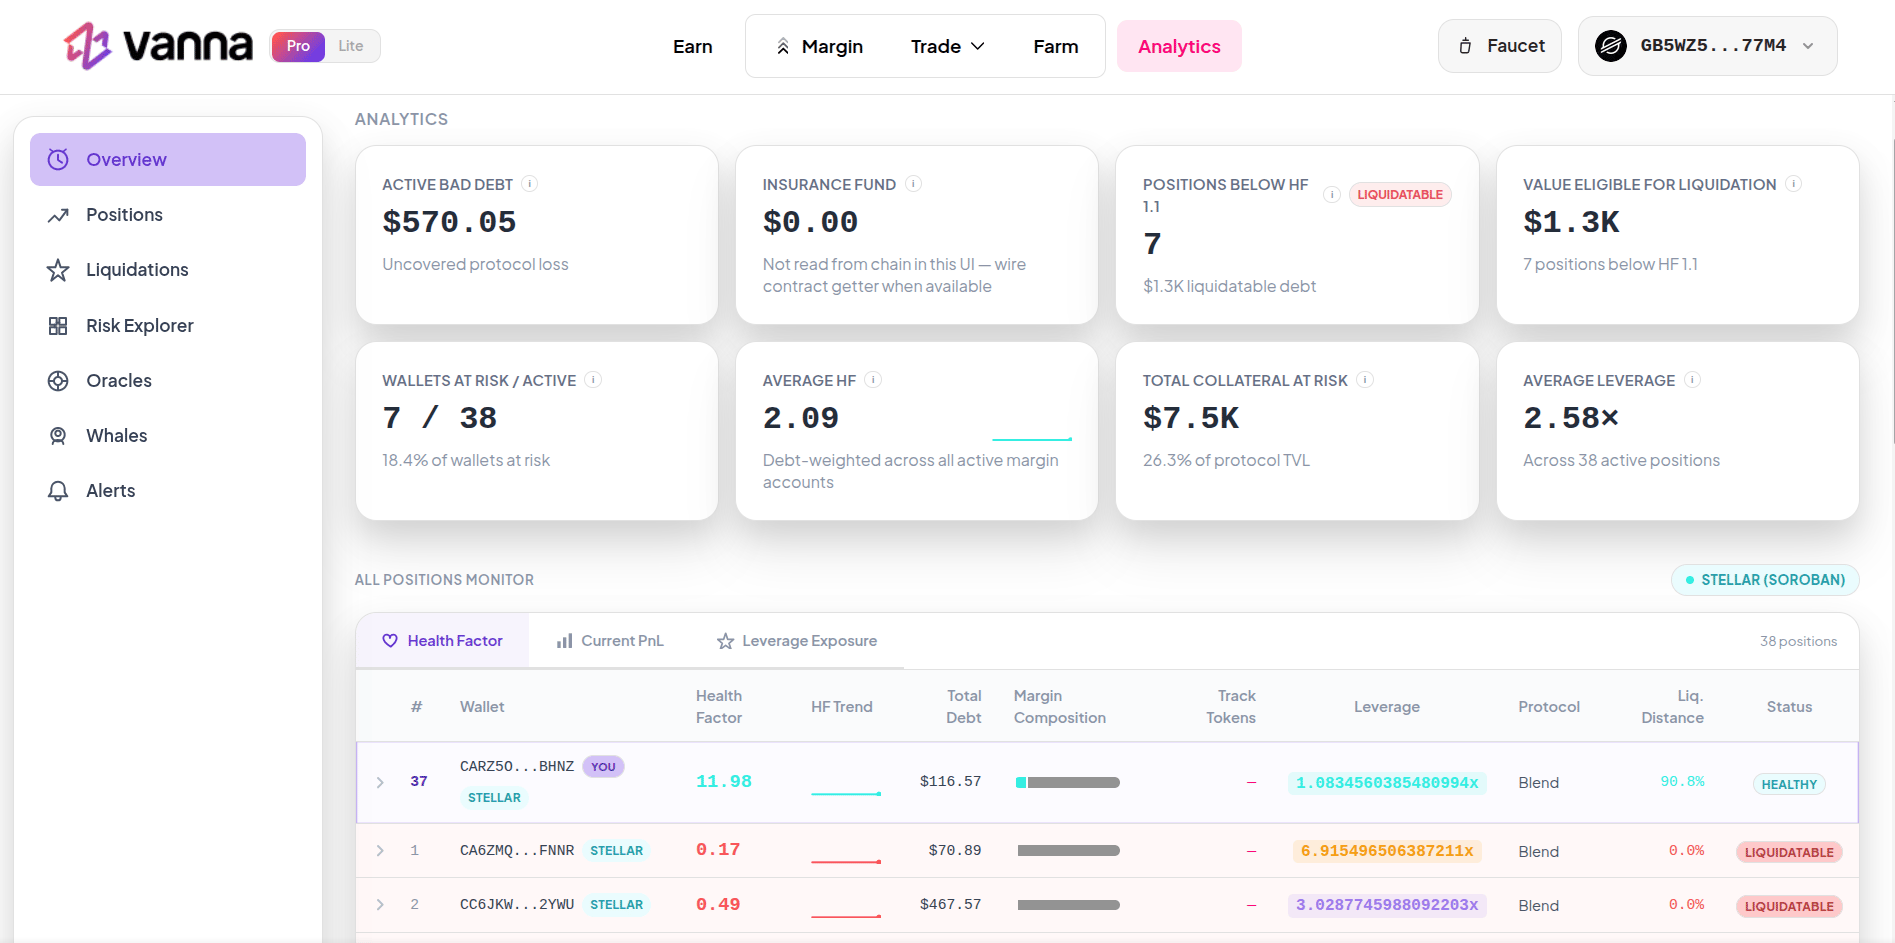The height and width of the screenshot is (943, 1895).
Task: Click info icon beside Value Eligible for Liquidation
Action: 1794,184
